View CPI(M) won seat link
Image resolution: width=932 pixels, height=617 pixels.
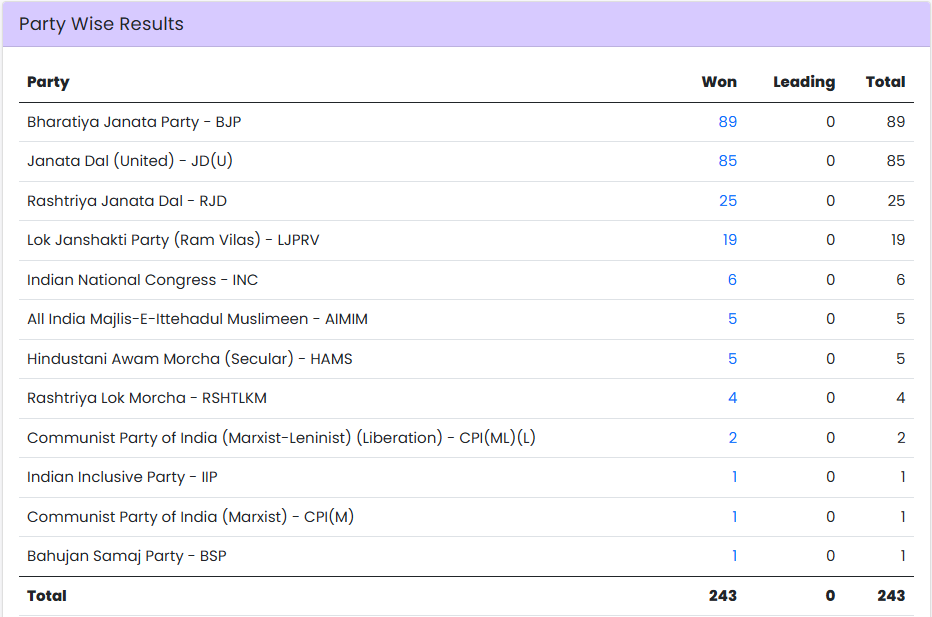pos(734,517)
